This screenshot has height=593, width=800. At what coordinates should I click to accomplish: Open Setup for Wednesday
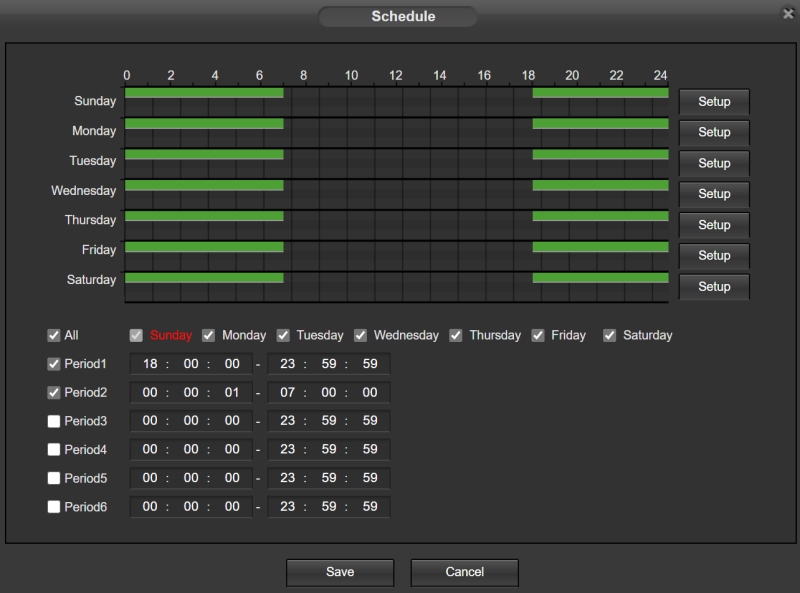click(714, 194)
